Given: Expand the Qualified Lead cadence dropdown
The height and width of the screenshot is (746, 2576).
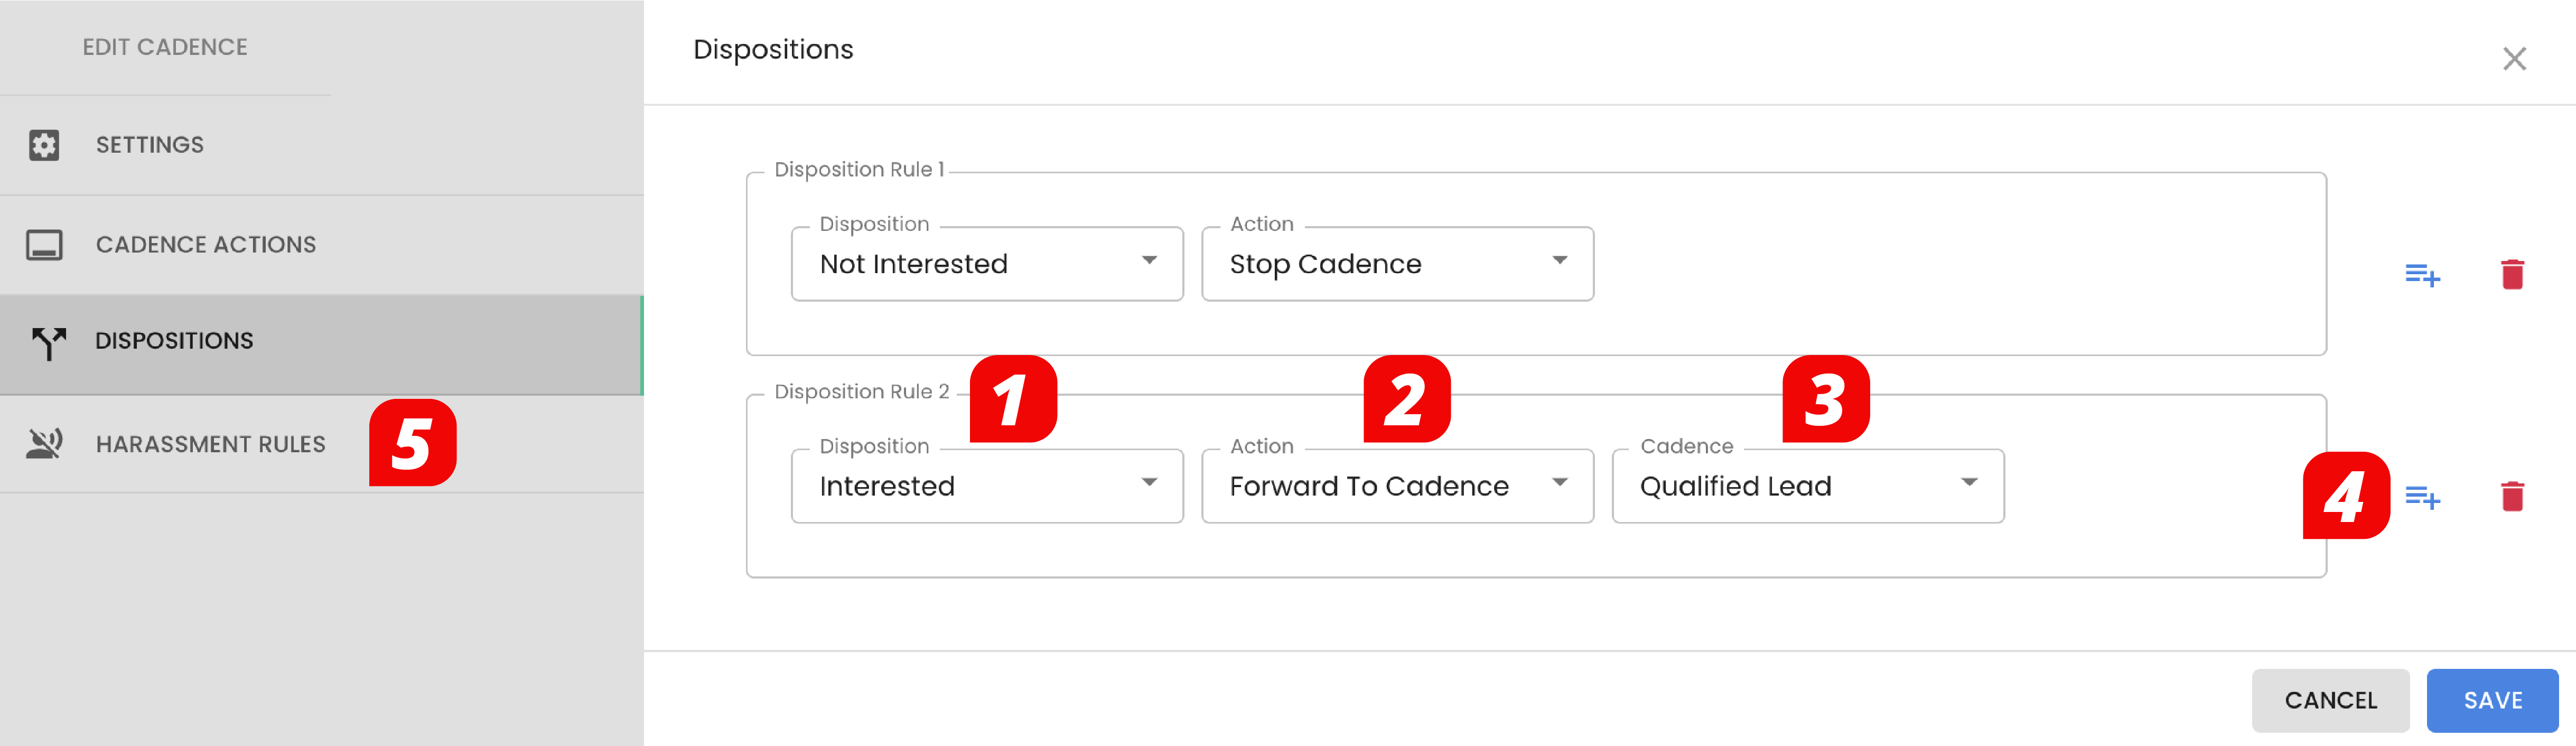Looking at the screenshot, I should (1808, 486).
